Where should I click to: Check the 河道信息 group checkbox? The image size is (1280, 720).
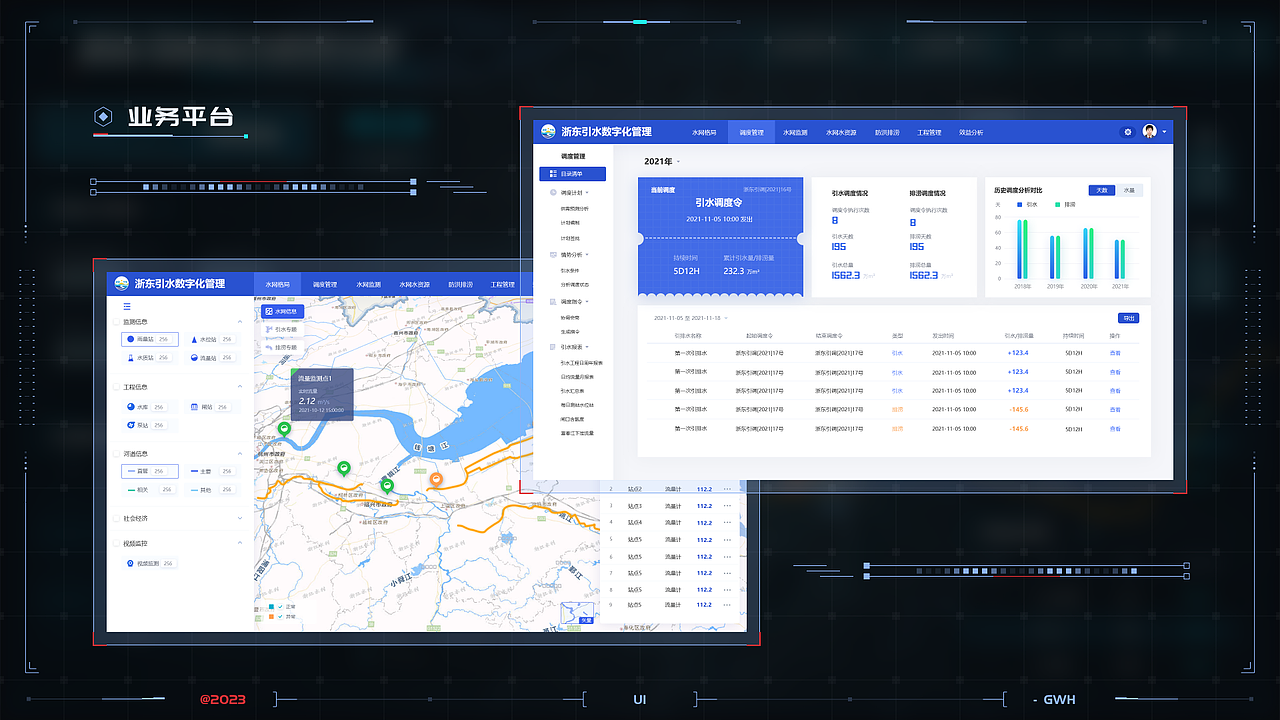pyautogui.click(x=115, y=454)
